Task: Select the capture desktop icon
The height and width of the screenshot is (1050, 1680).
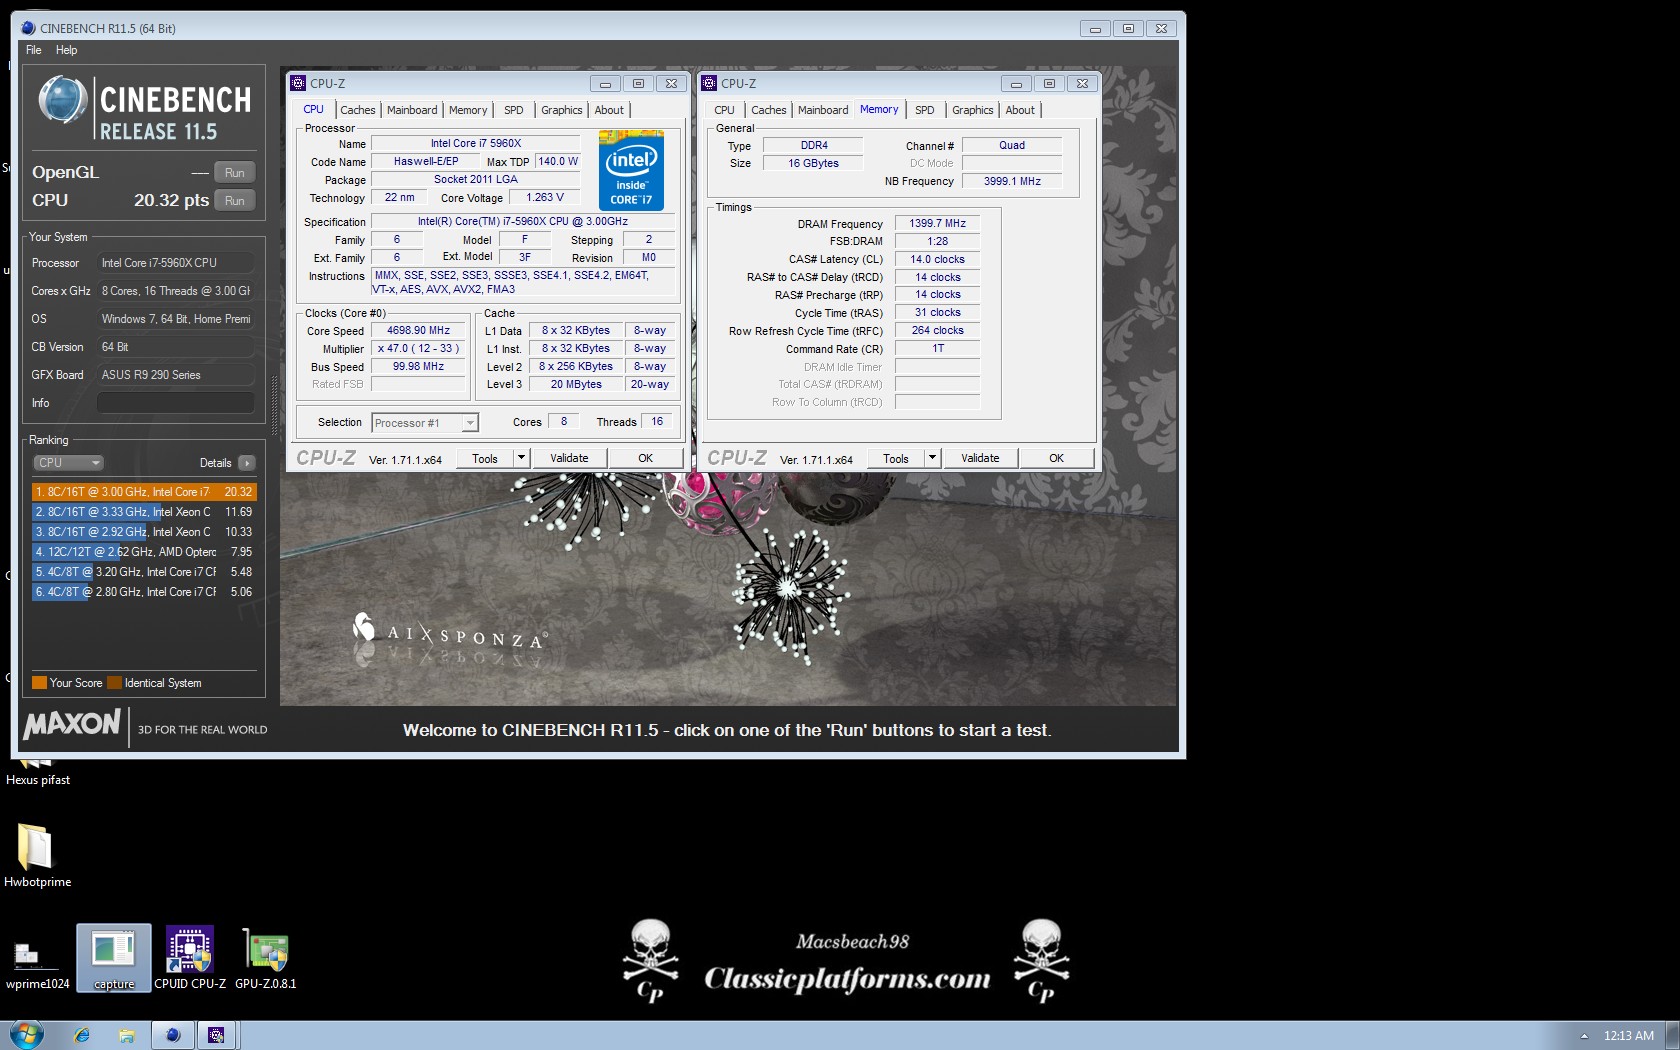Action: (114, 958)
